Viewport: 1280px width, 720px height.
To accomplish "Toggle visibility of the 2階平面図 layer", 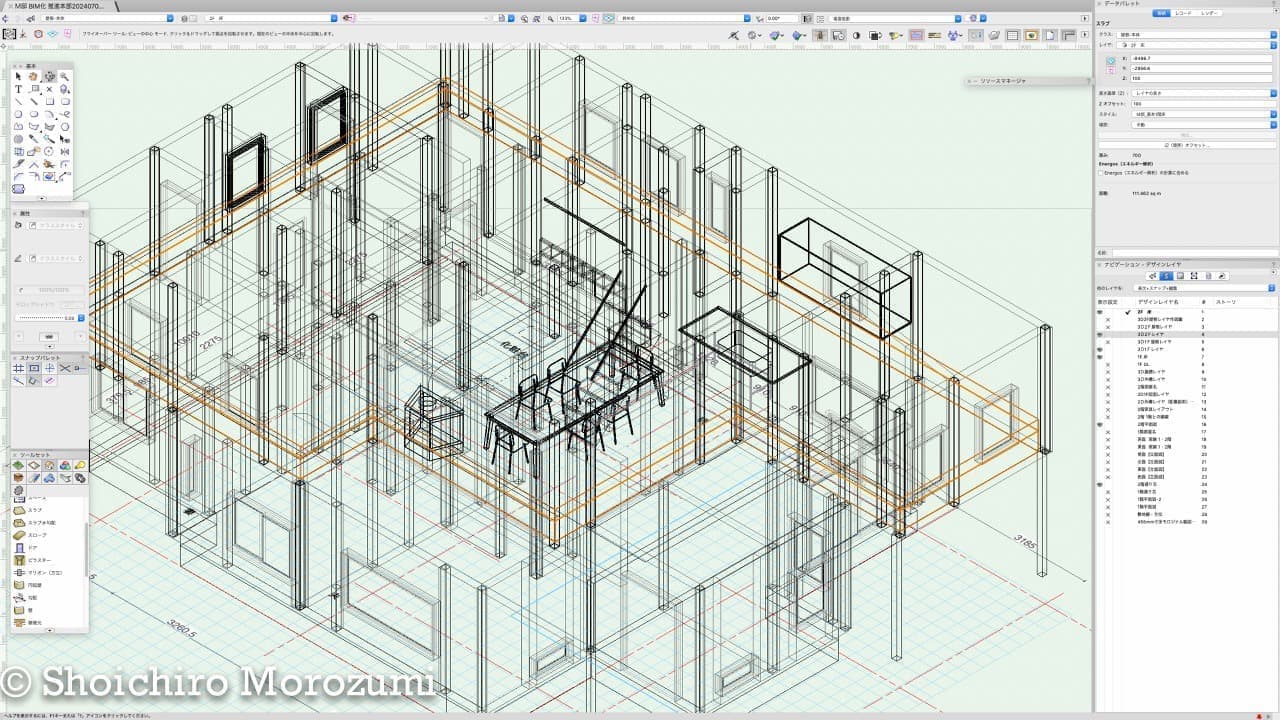I will tap(1100, 425).
